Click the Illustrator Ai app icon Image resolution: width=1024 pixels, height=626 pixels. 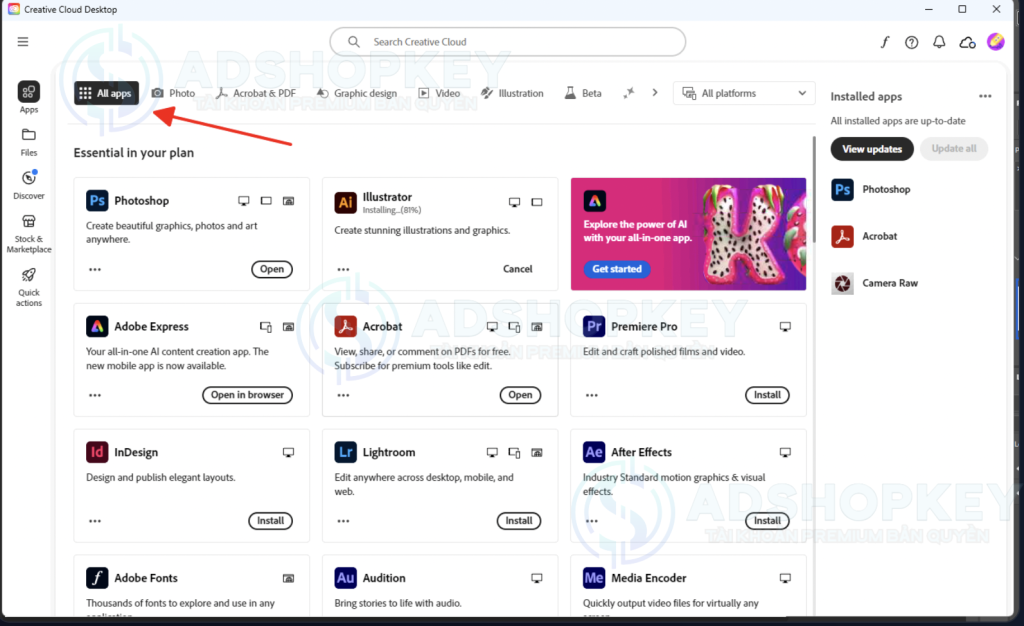(x=345, y=202)
